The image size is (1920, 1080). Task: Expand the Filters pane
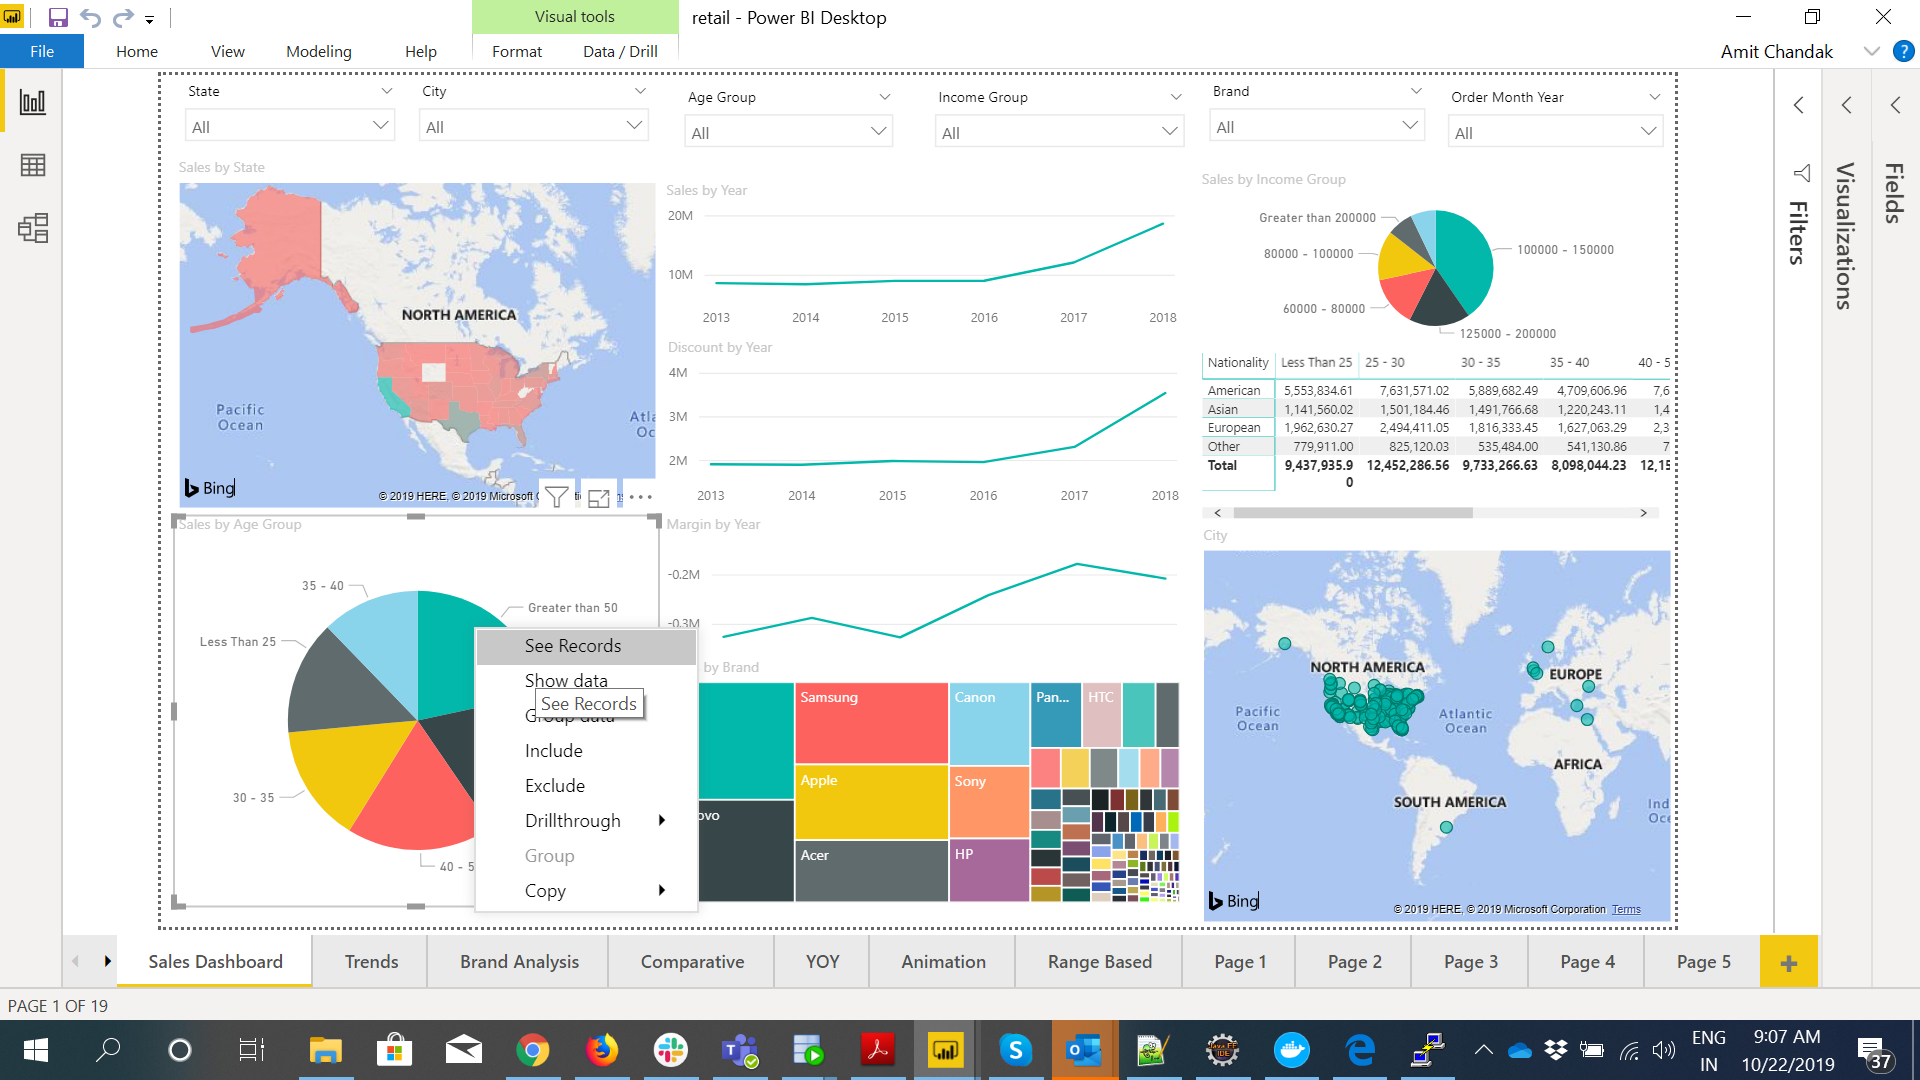coord(1798,105)
